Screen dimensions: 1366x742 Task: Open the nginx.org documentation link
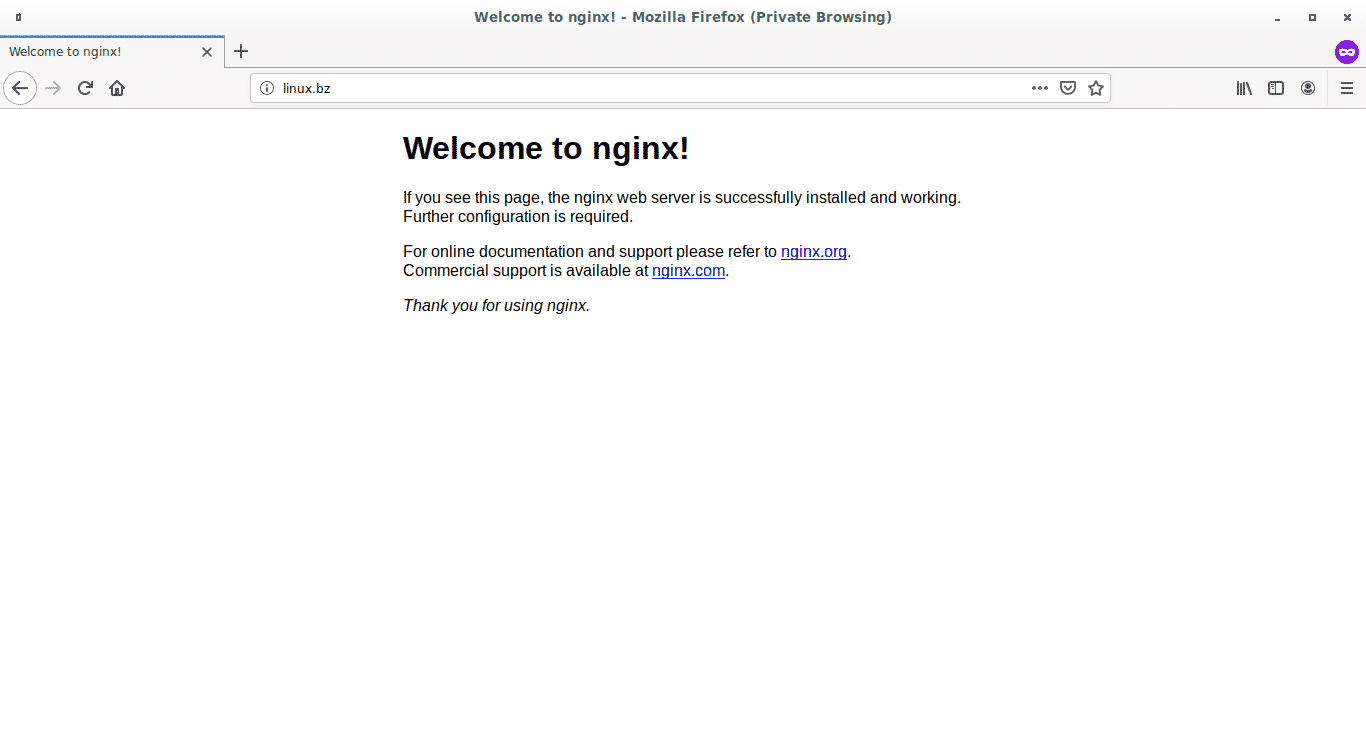[x=814, y=251]
